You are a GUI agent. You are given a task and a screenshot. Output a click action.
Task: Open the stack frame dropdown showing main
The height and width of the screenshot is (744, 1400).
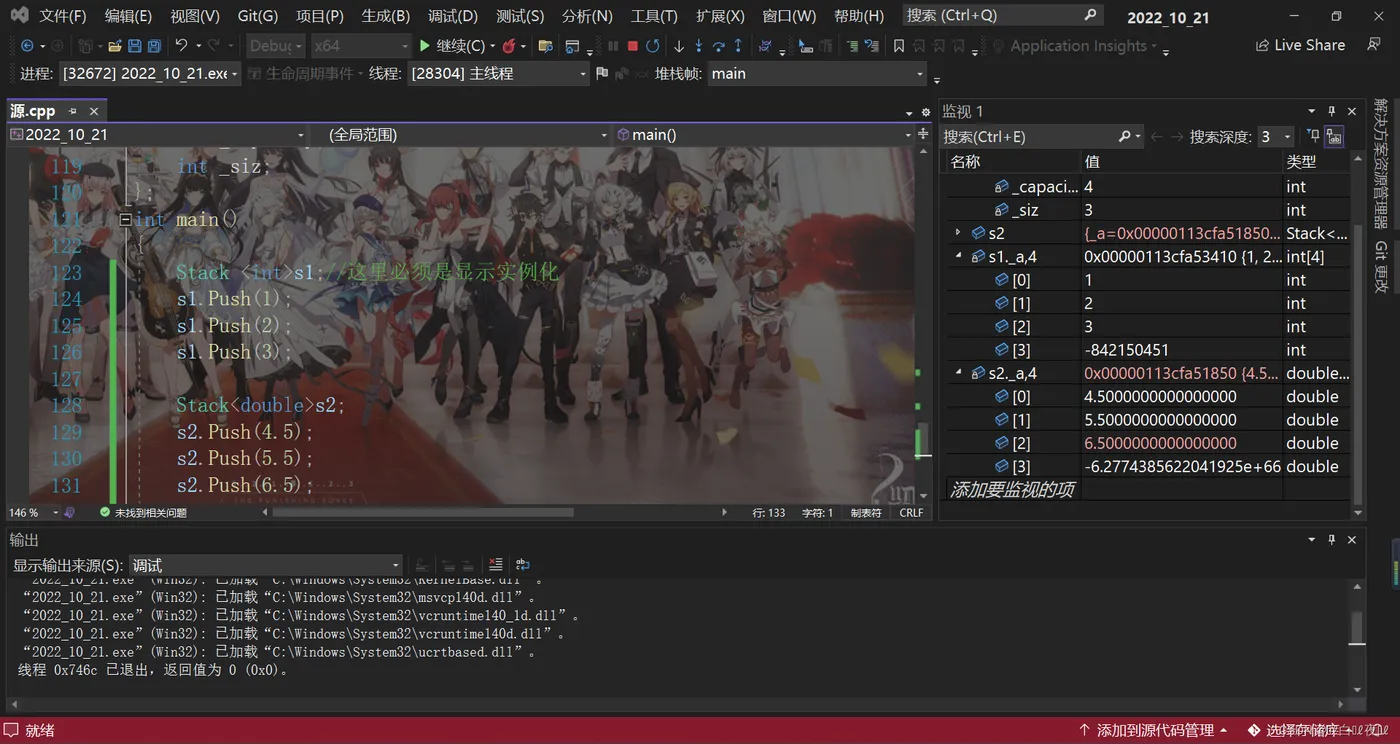(817, 74)
